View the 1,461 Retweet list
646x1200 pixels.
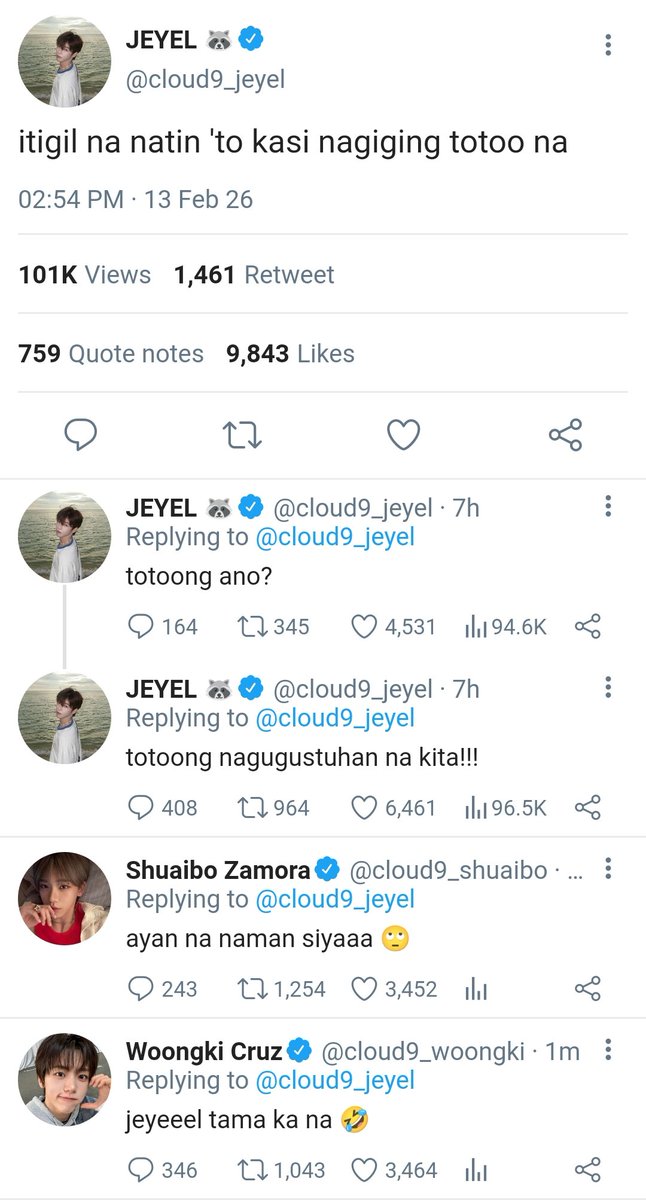point(254,274)
